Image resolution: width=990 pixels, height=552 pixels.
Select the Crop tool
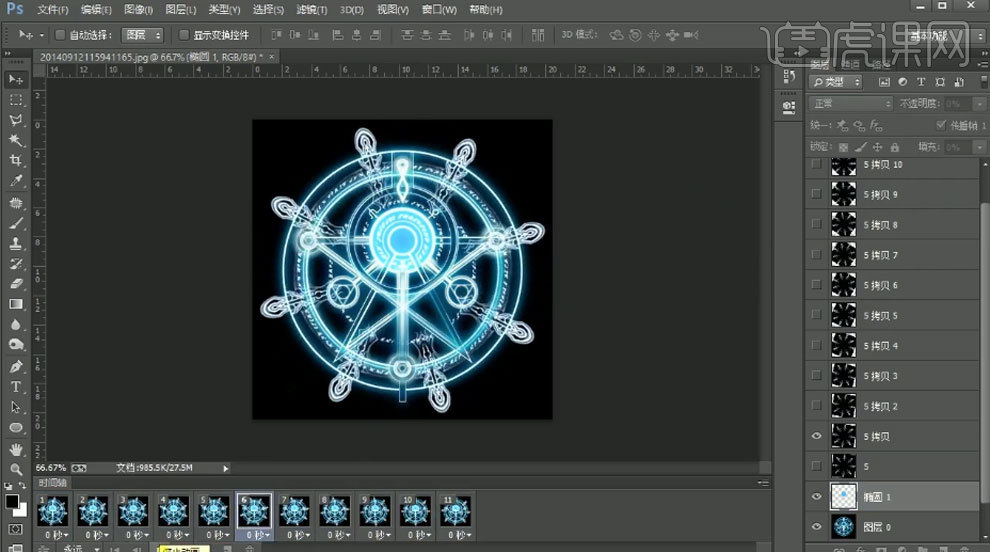(x=16, y=161)
